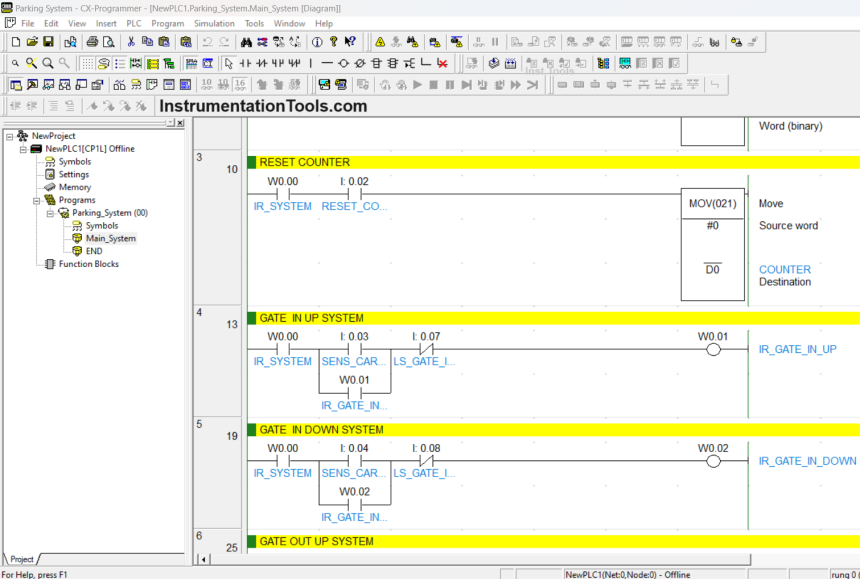
Task: Collapse the NewProject tree node
Action: [x=10, y=136]
